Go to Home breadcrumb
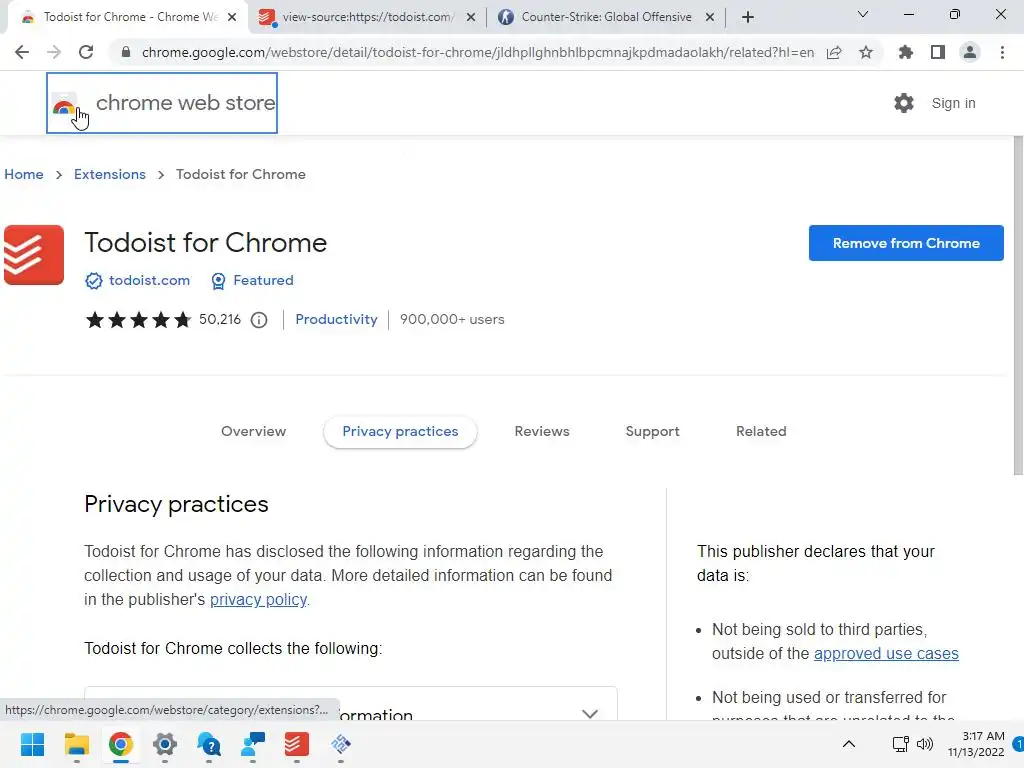The image size is (1024, 768). pyautogui.click(x=24, y=174)
